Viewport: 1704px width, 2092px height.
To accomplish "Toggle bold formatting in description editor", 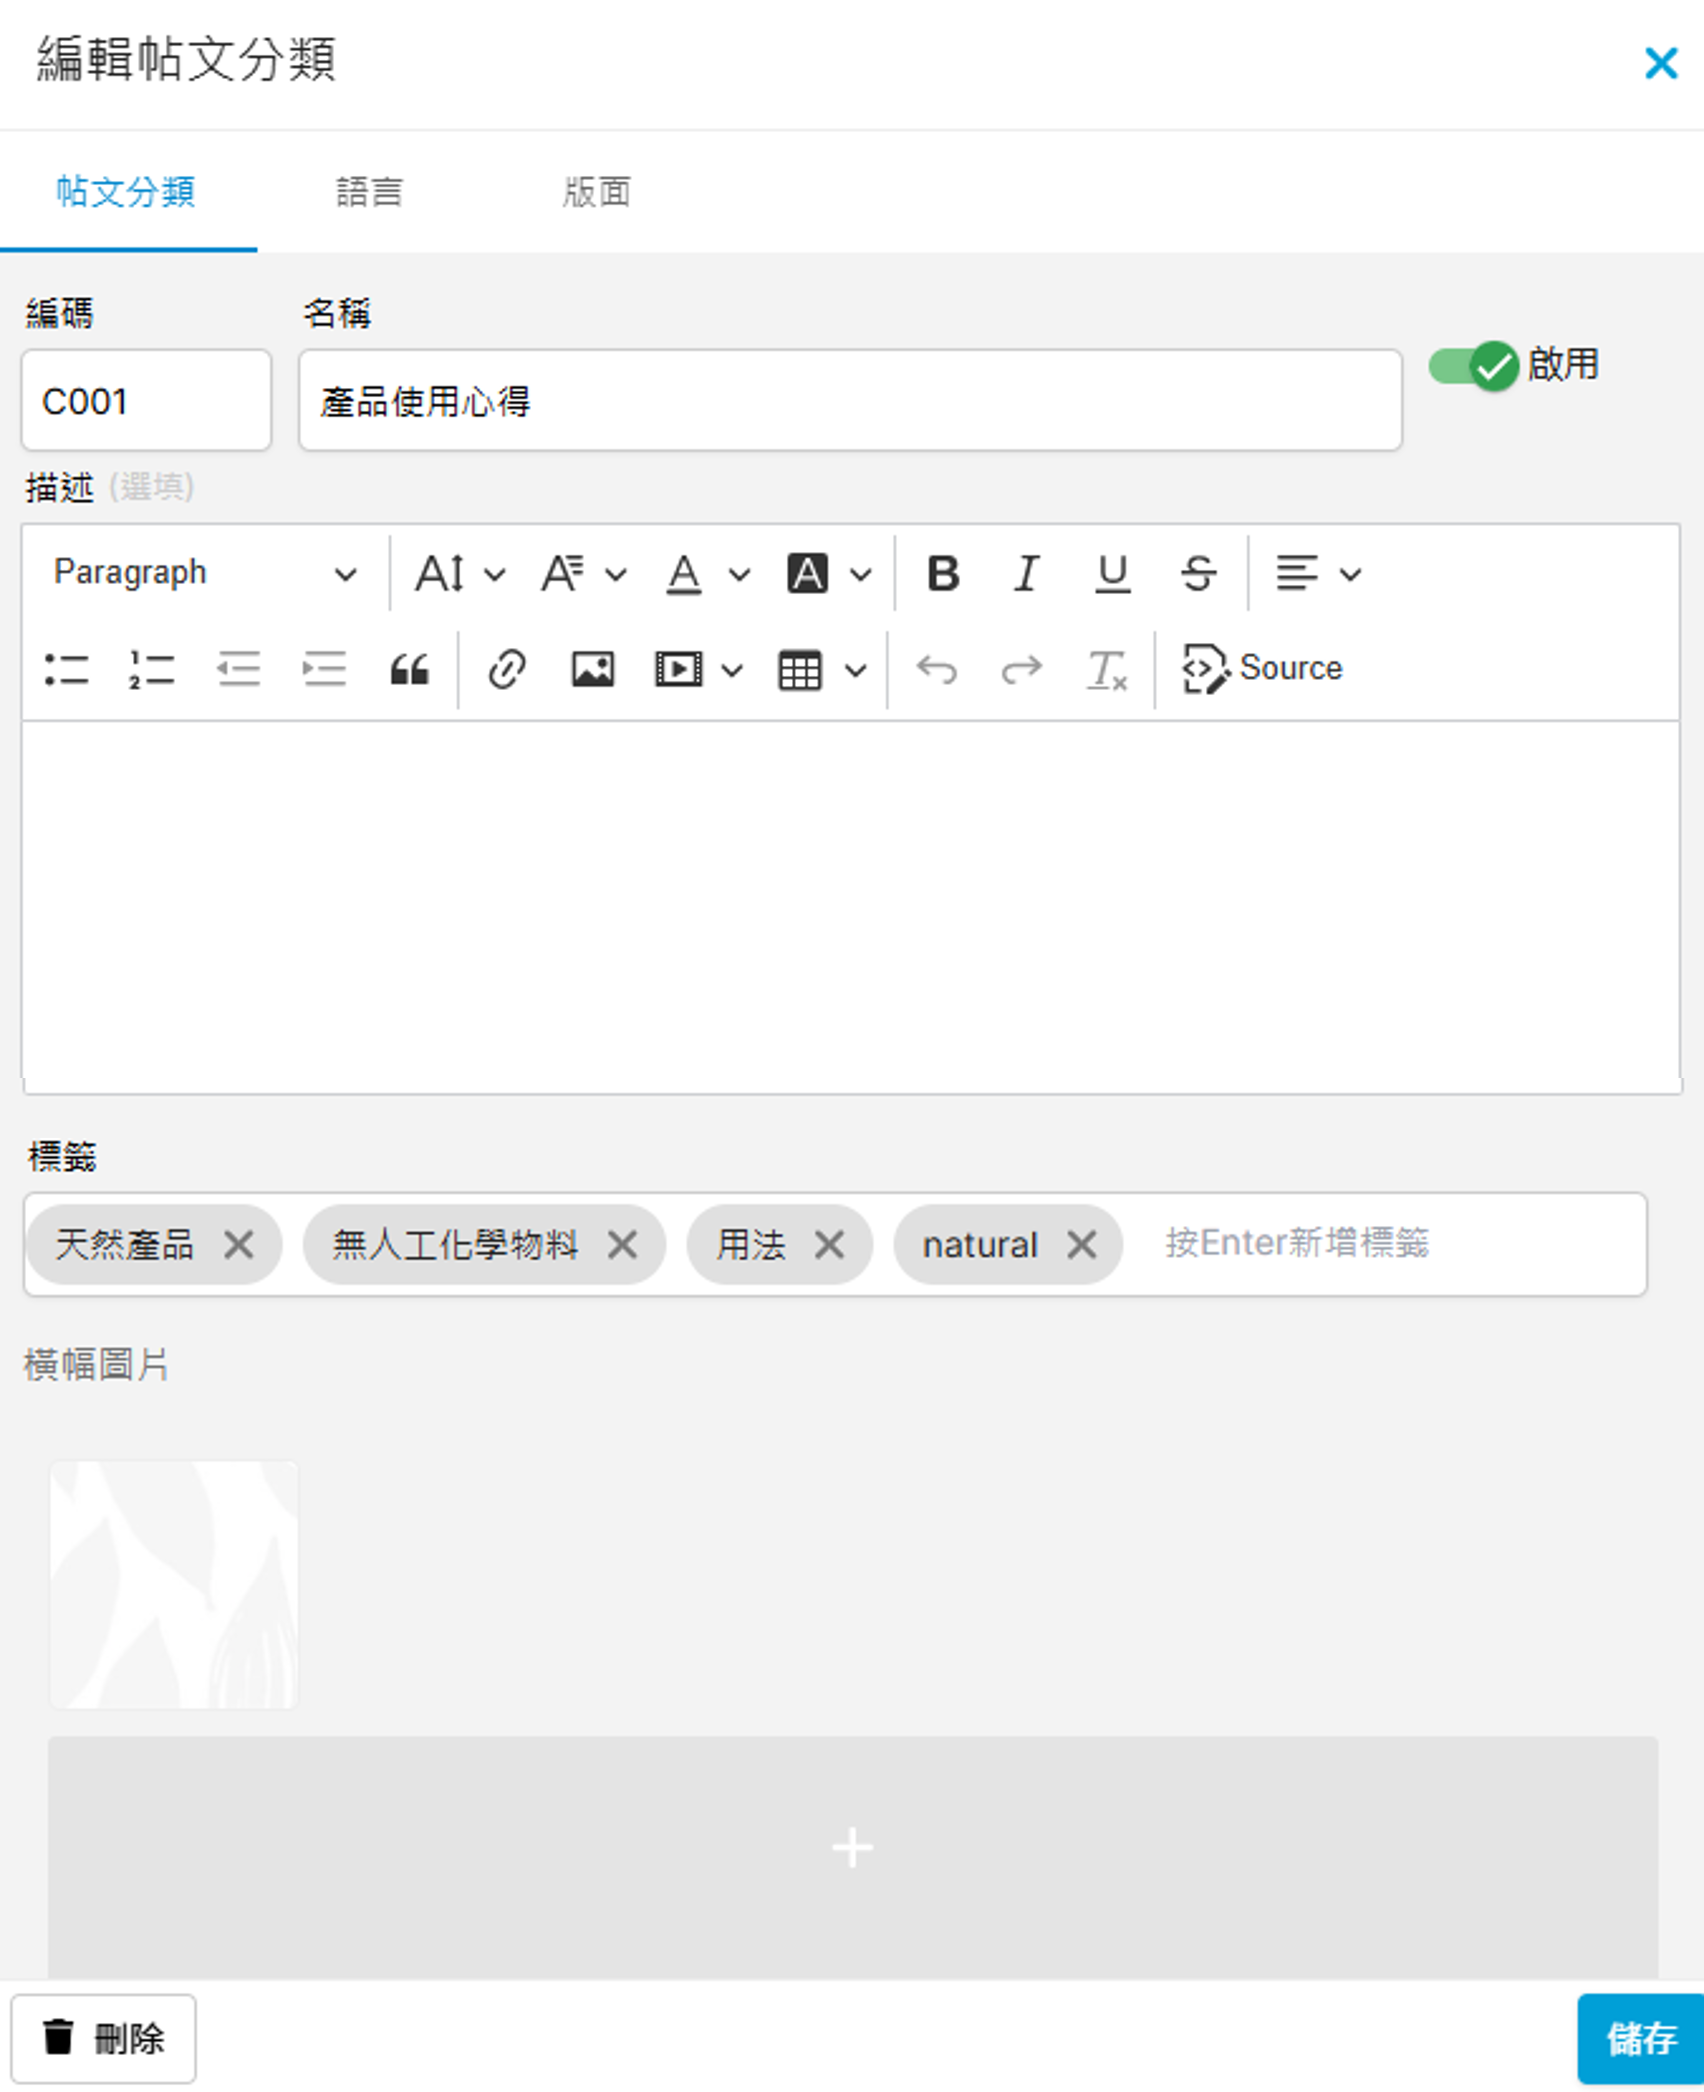I will point(943,574).
